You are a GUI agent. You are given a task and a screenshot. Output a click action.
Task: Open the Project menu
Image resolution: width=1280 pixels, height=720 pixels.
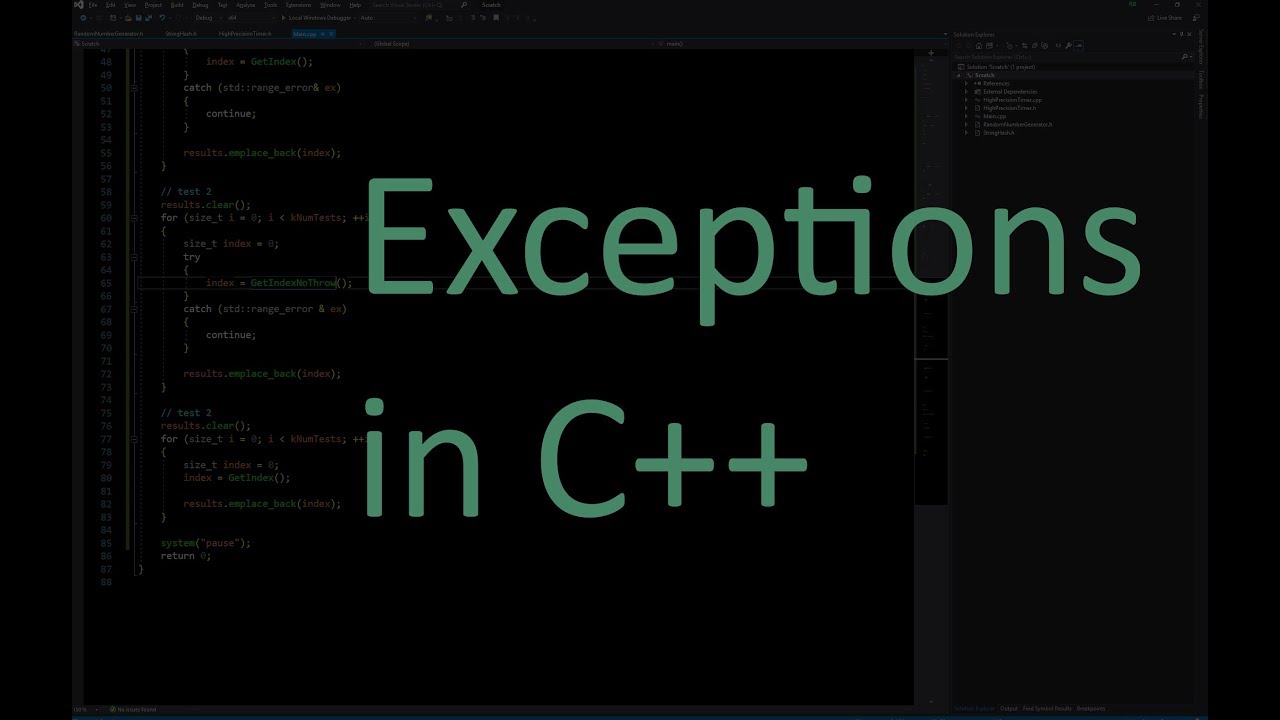[x=153, y=5]
